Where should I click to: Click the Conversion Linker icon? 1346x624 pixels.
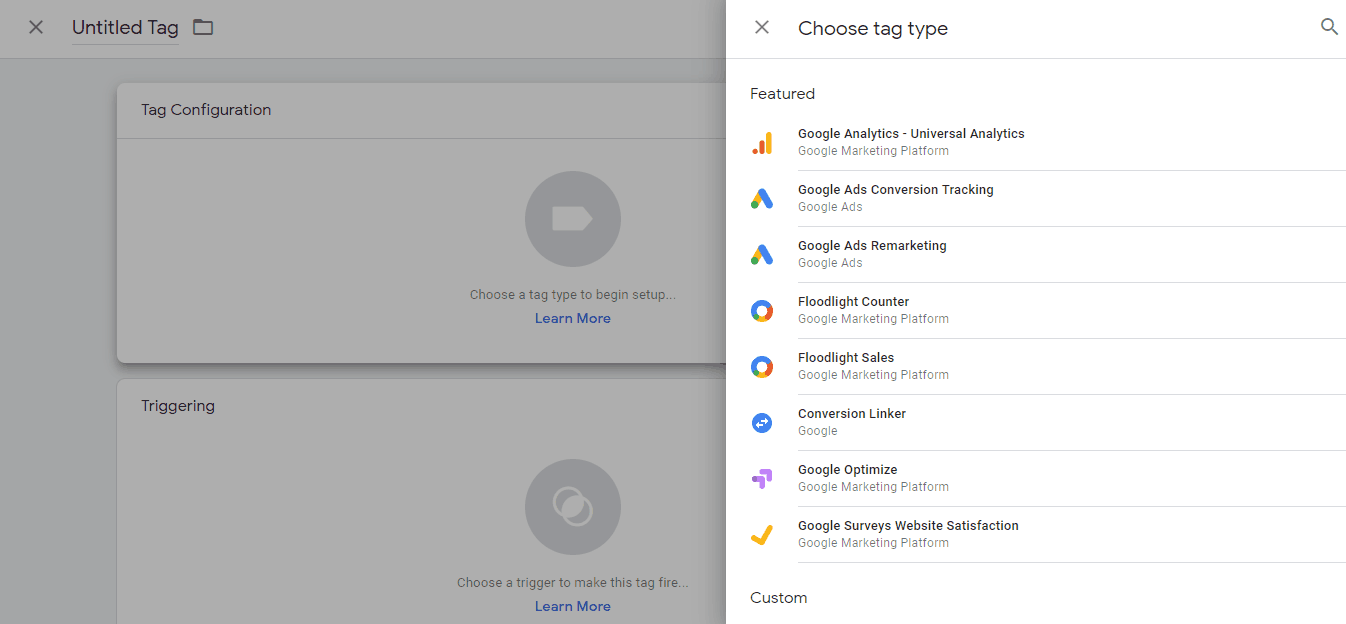762,423
